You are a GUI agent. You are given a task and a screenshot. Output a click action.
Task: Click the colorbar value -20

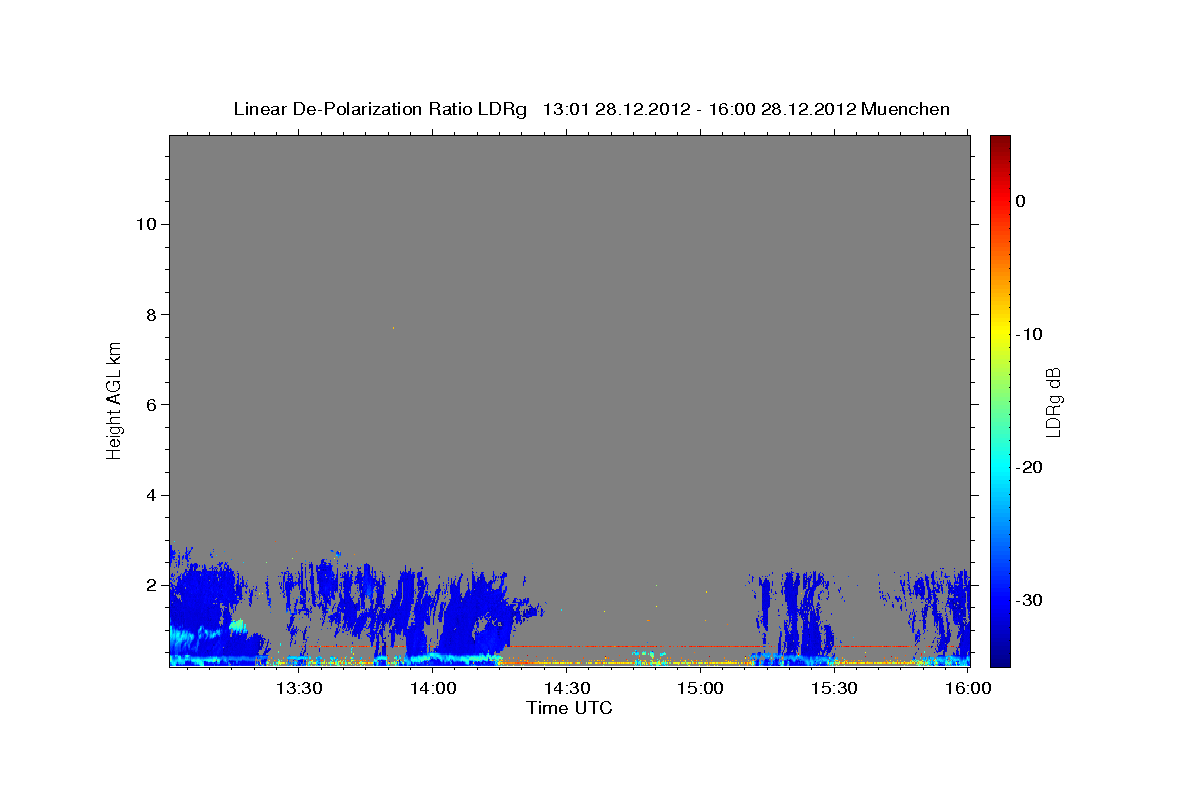pyautogui.click(x=1031, y=467)
